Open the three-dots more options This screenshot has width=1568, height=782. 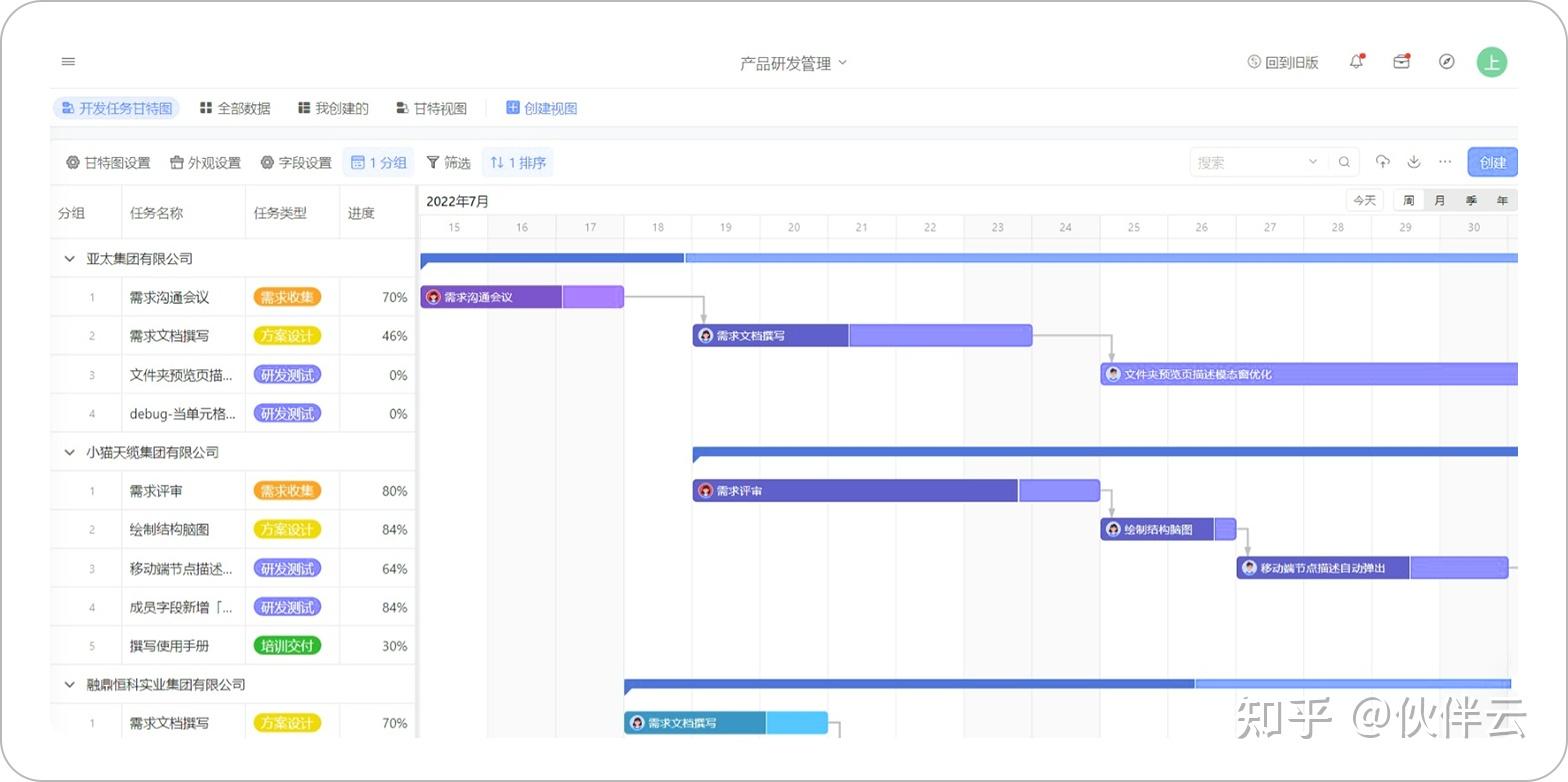tap(1445, 162)
